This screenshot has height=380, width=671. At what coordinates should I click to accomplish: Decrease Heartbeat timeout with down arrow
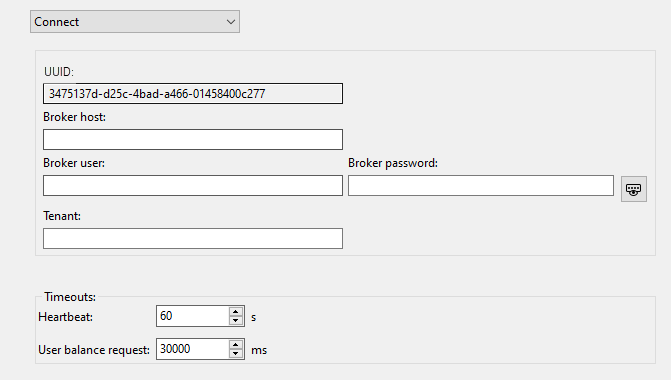point(236,321)
